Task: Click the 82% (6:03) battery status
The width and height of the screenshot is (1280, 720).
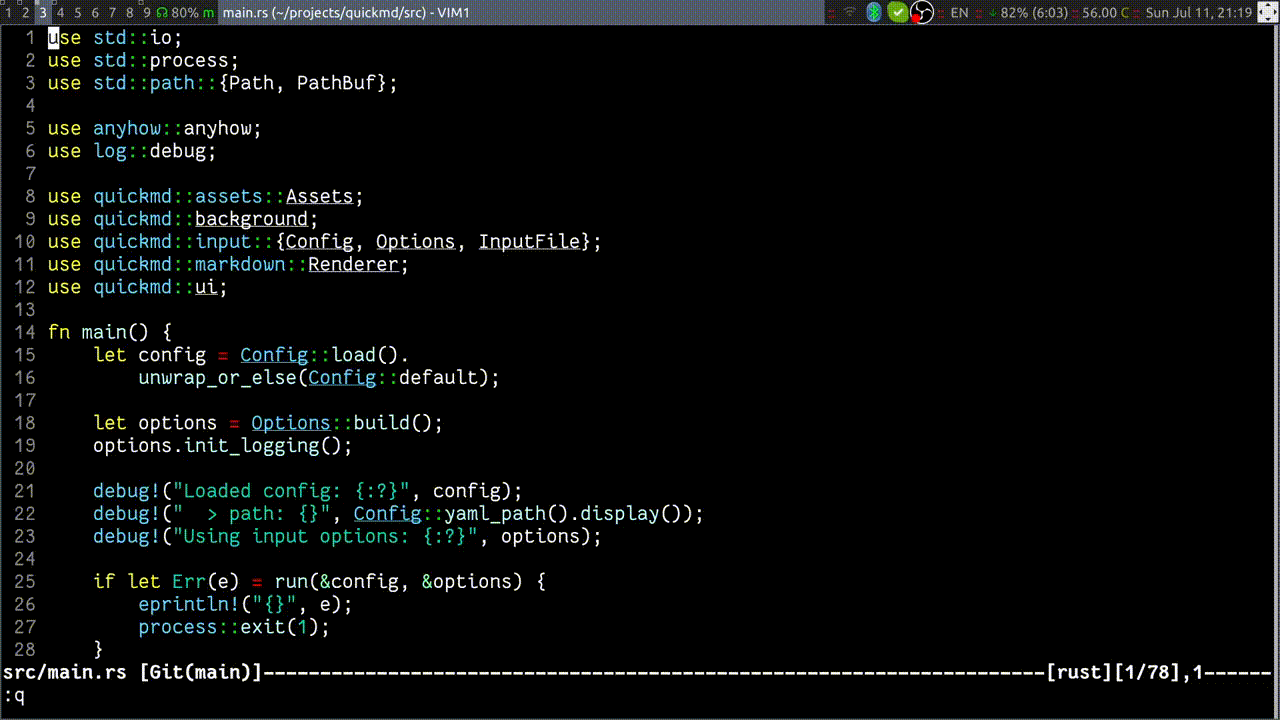Action: tap(1034, 13)
